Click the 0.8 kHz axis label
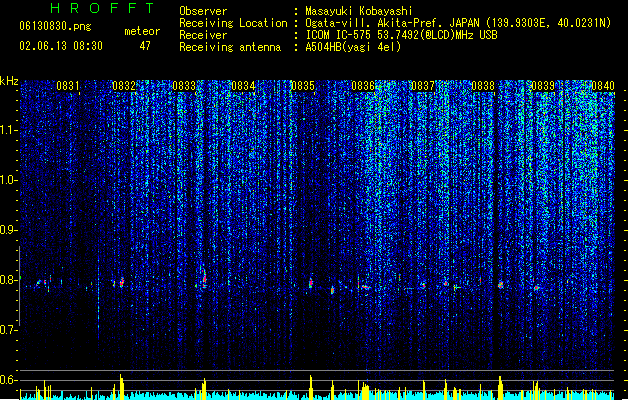Viewport: 629px width, 400px height. (x=9, y=280)
